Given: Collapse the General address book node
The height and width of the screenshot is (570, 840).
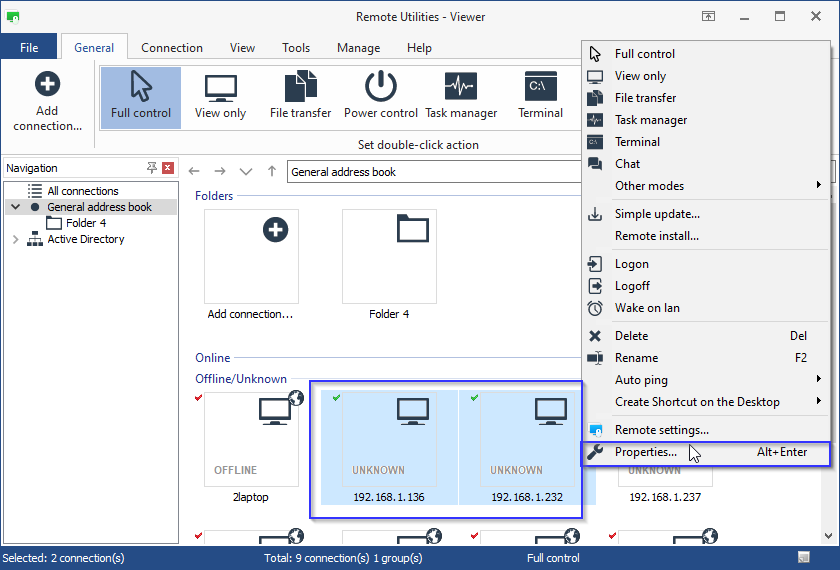Looking at the screenshot, I should [15, 207].
